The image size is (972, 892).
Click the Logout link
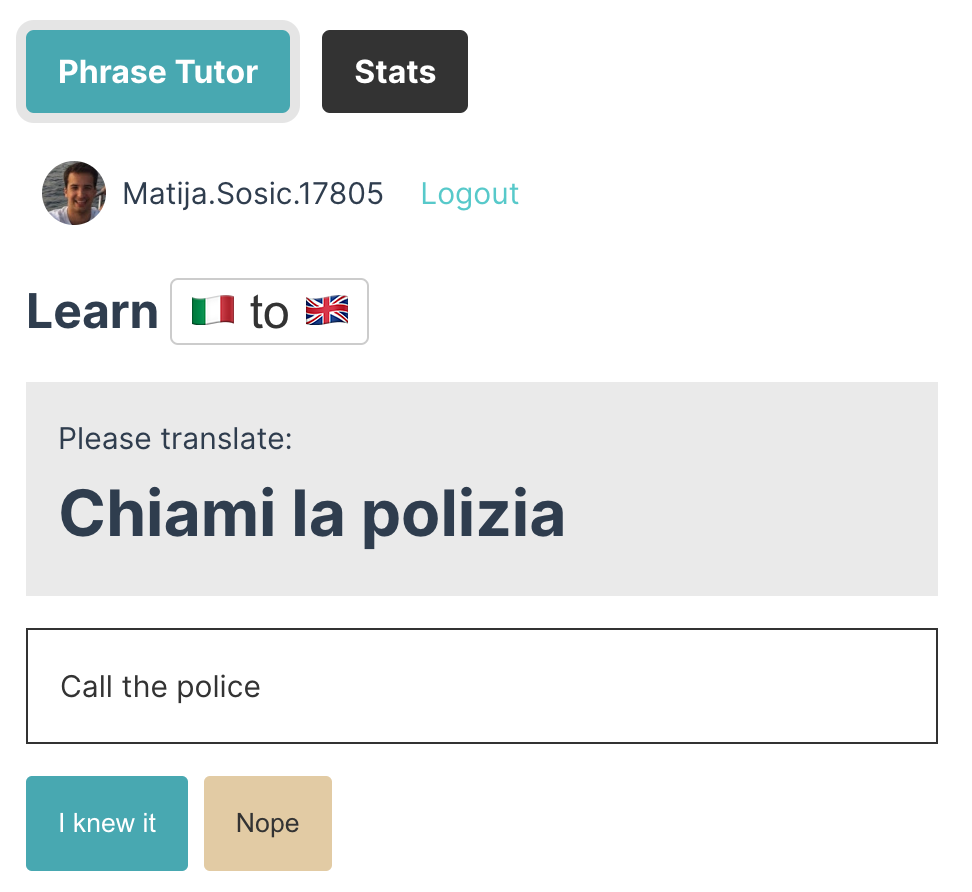470,194
